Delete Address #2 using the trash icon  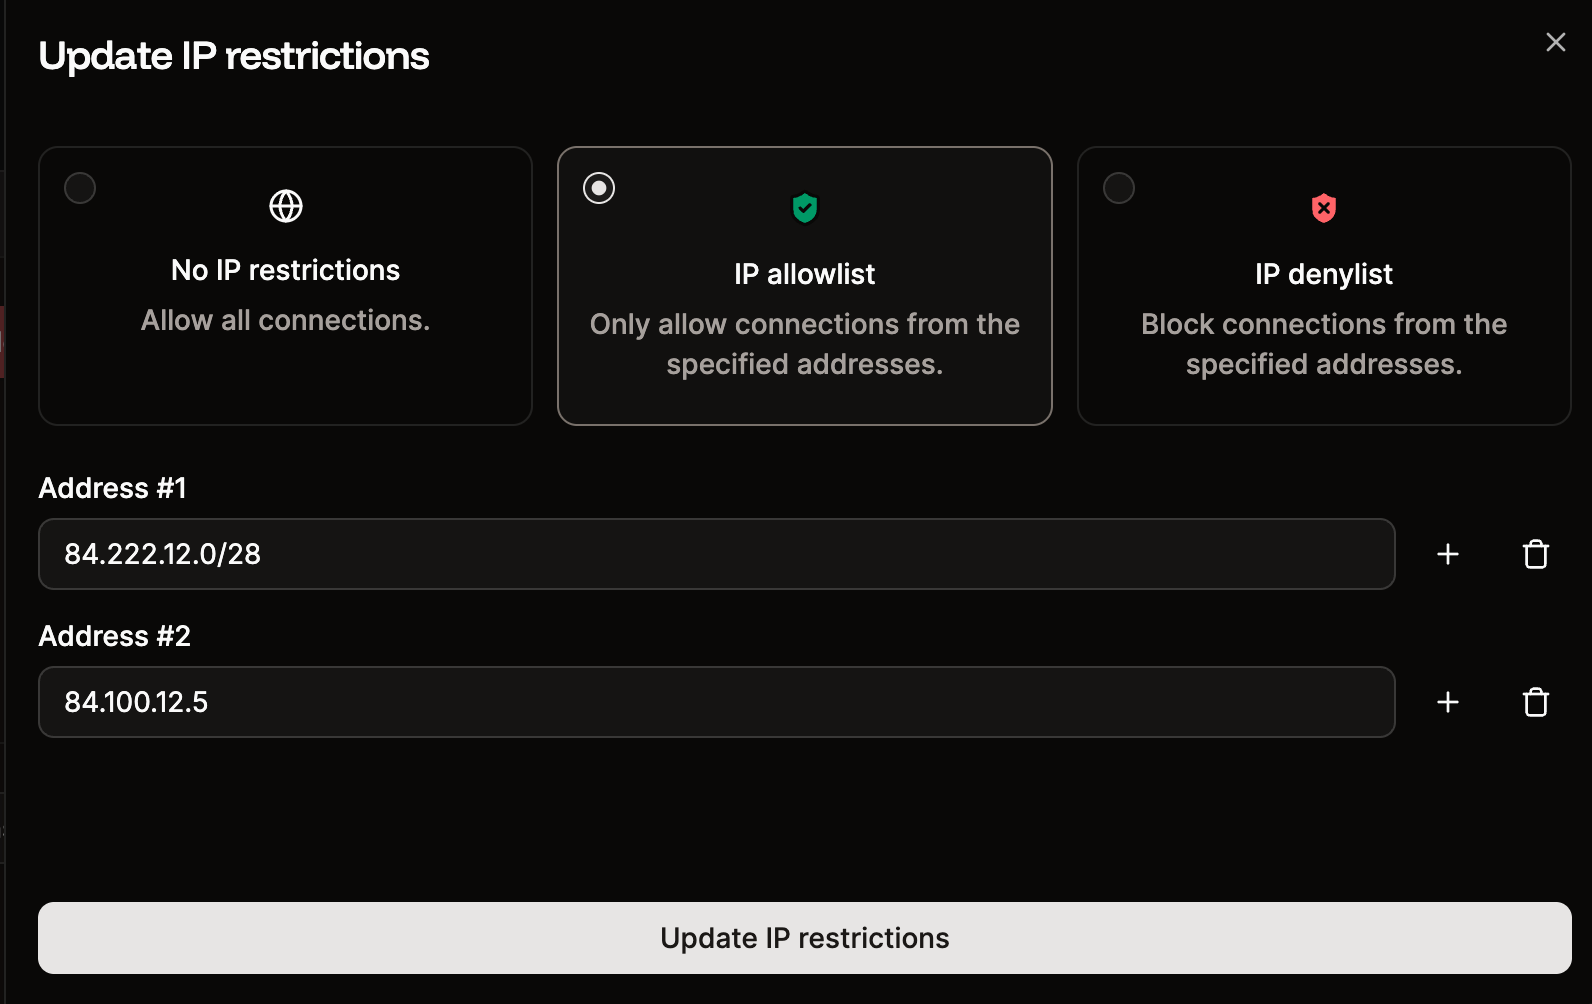(x=1536, y=702)
